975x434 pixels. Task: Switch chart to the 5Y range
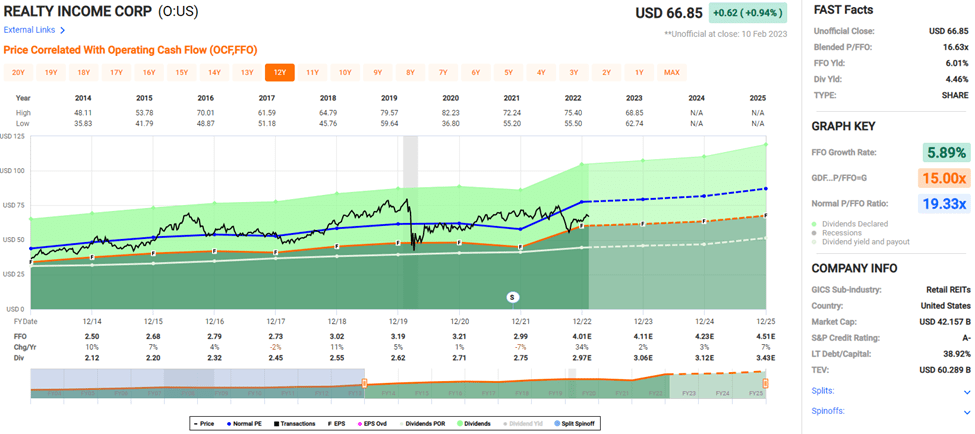[x=509, y=73]
